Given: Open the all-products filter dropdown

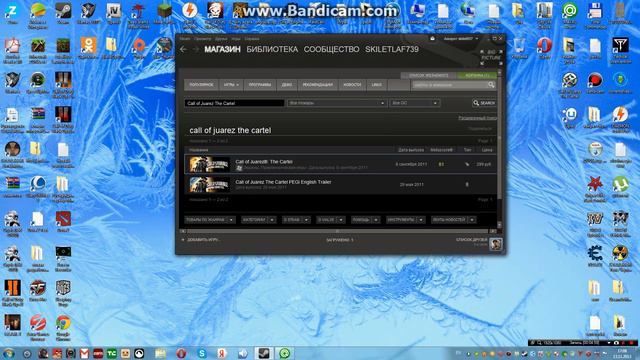Looking at the screenshot, I should 337,103.
